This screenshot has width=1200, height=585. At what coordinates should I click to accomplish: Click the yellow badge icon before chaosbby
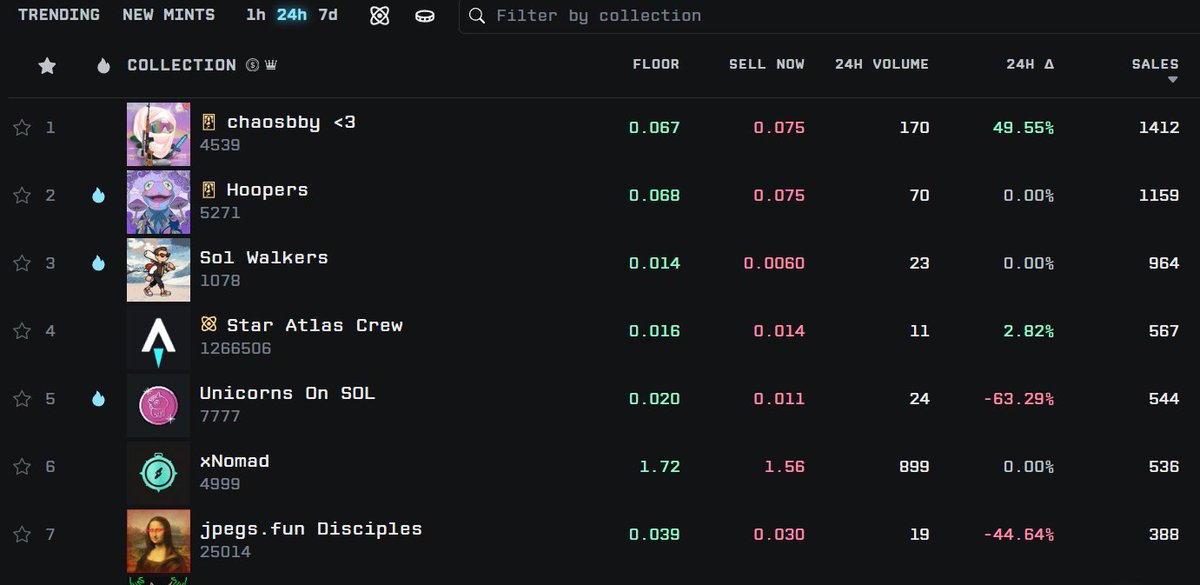209,123
